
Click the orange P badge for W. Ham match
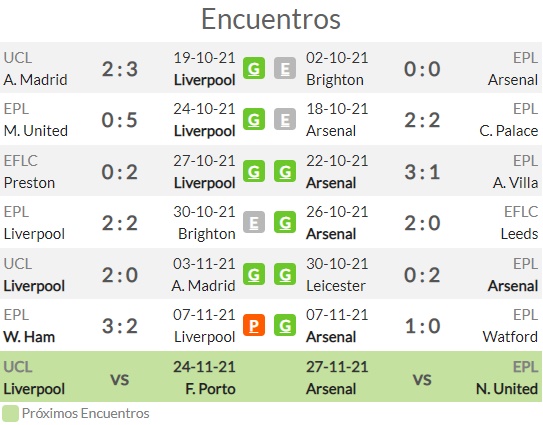[x=254, y=325]
